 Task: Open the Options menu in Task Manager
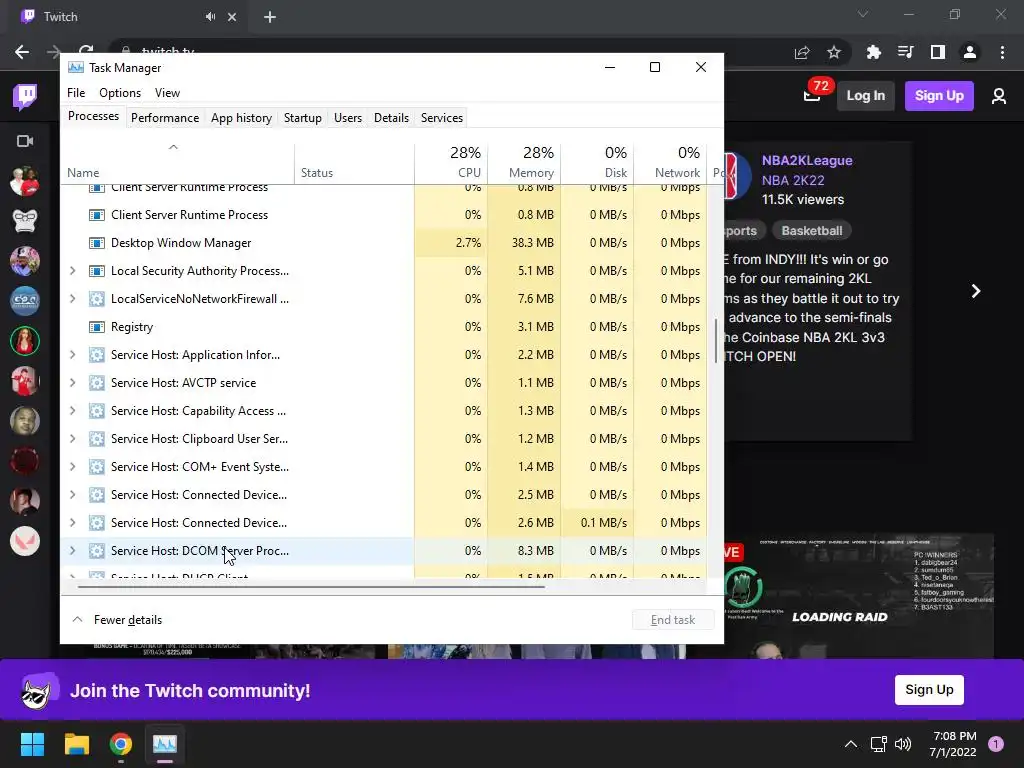tap(120, 93)
